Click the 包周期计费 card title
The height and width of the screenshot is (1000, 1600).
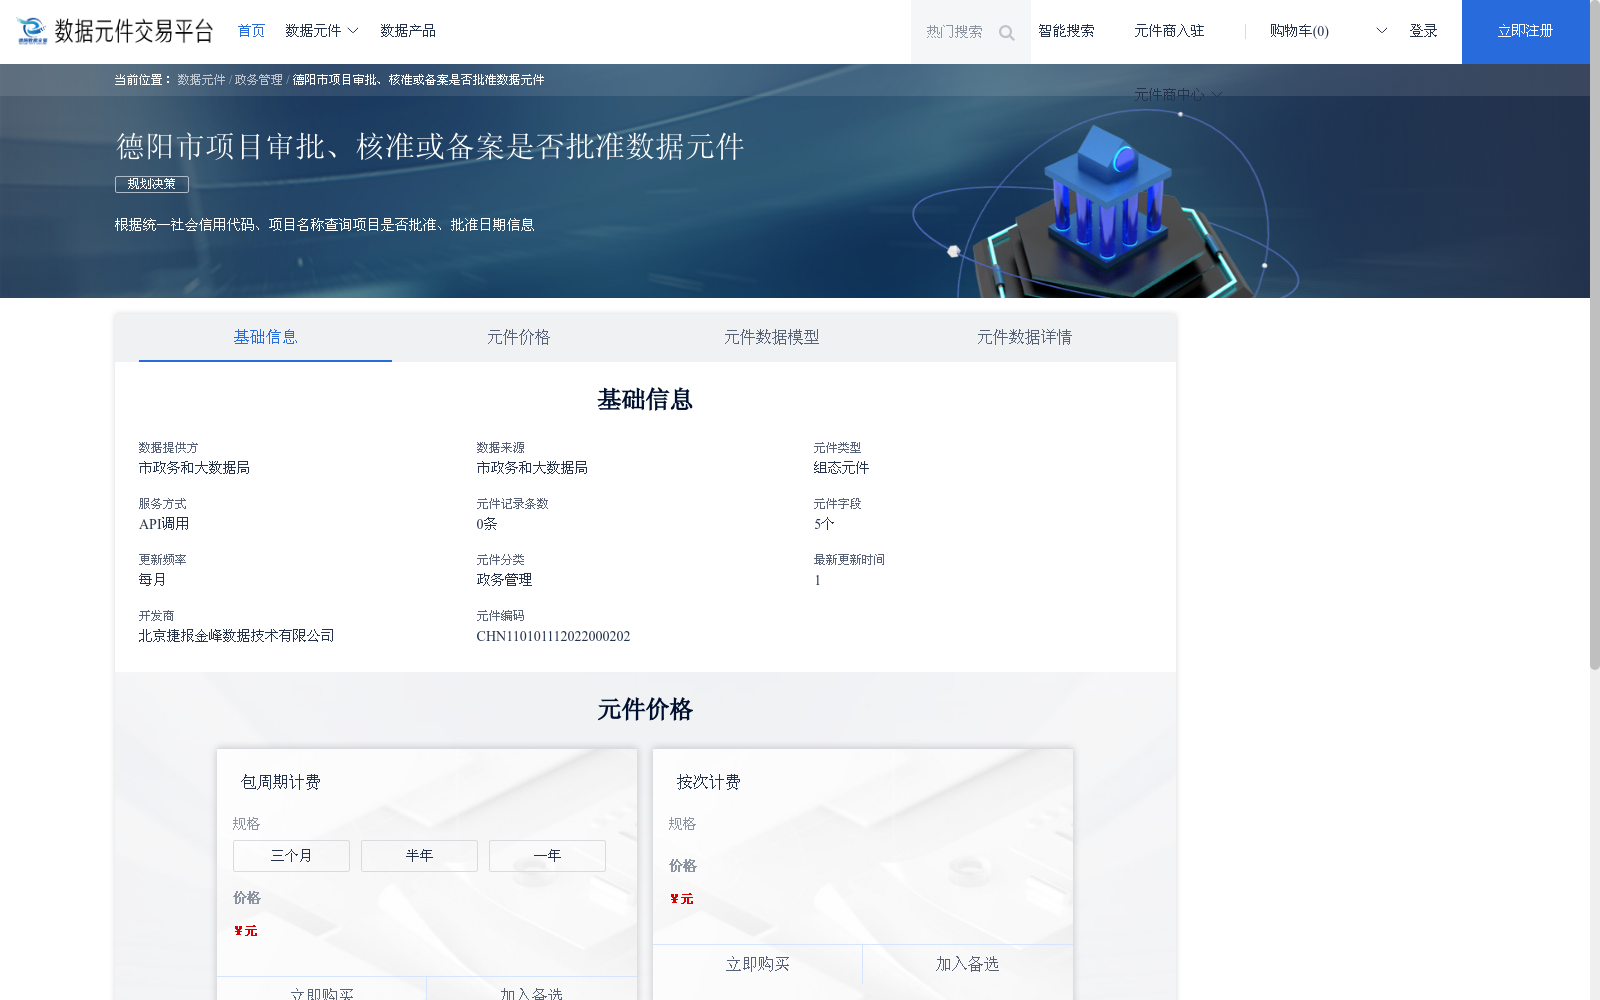[281, 782]
